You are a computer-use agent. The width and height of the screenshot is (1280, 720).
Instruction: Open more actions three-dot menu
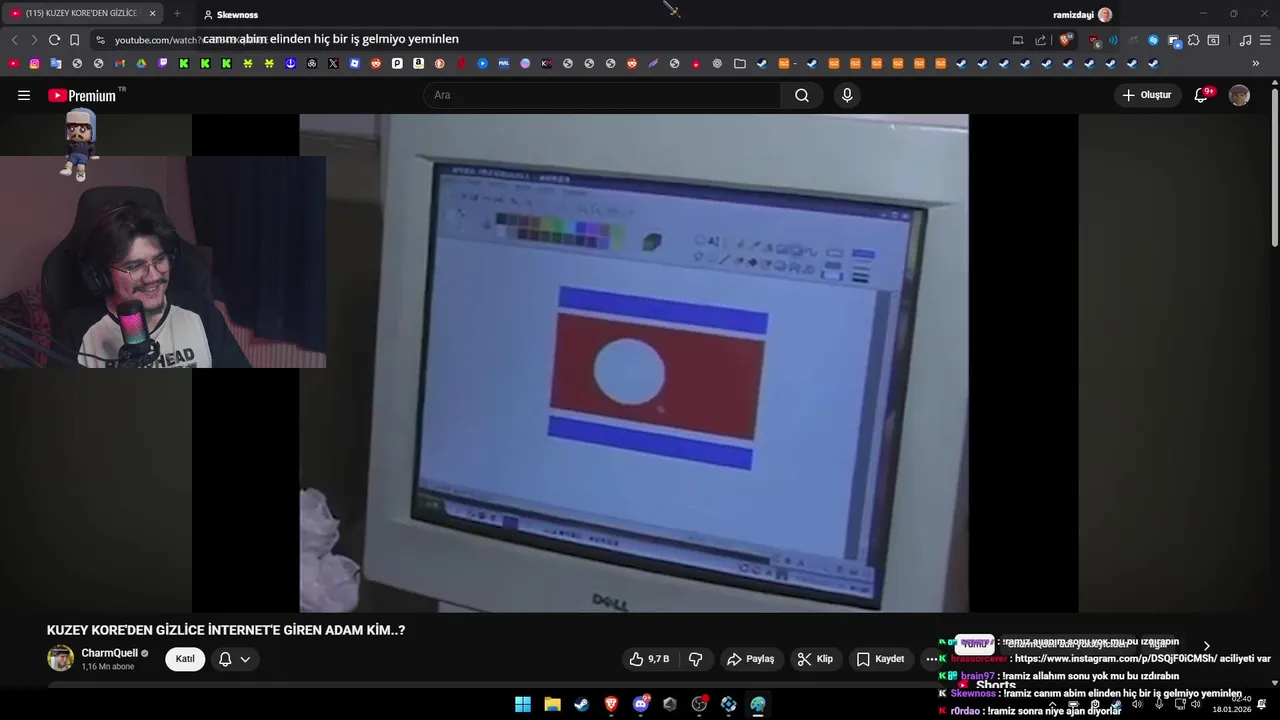(x=931, y=659)
